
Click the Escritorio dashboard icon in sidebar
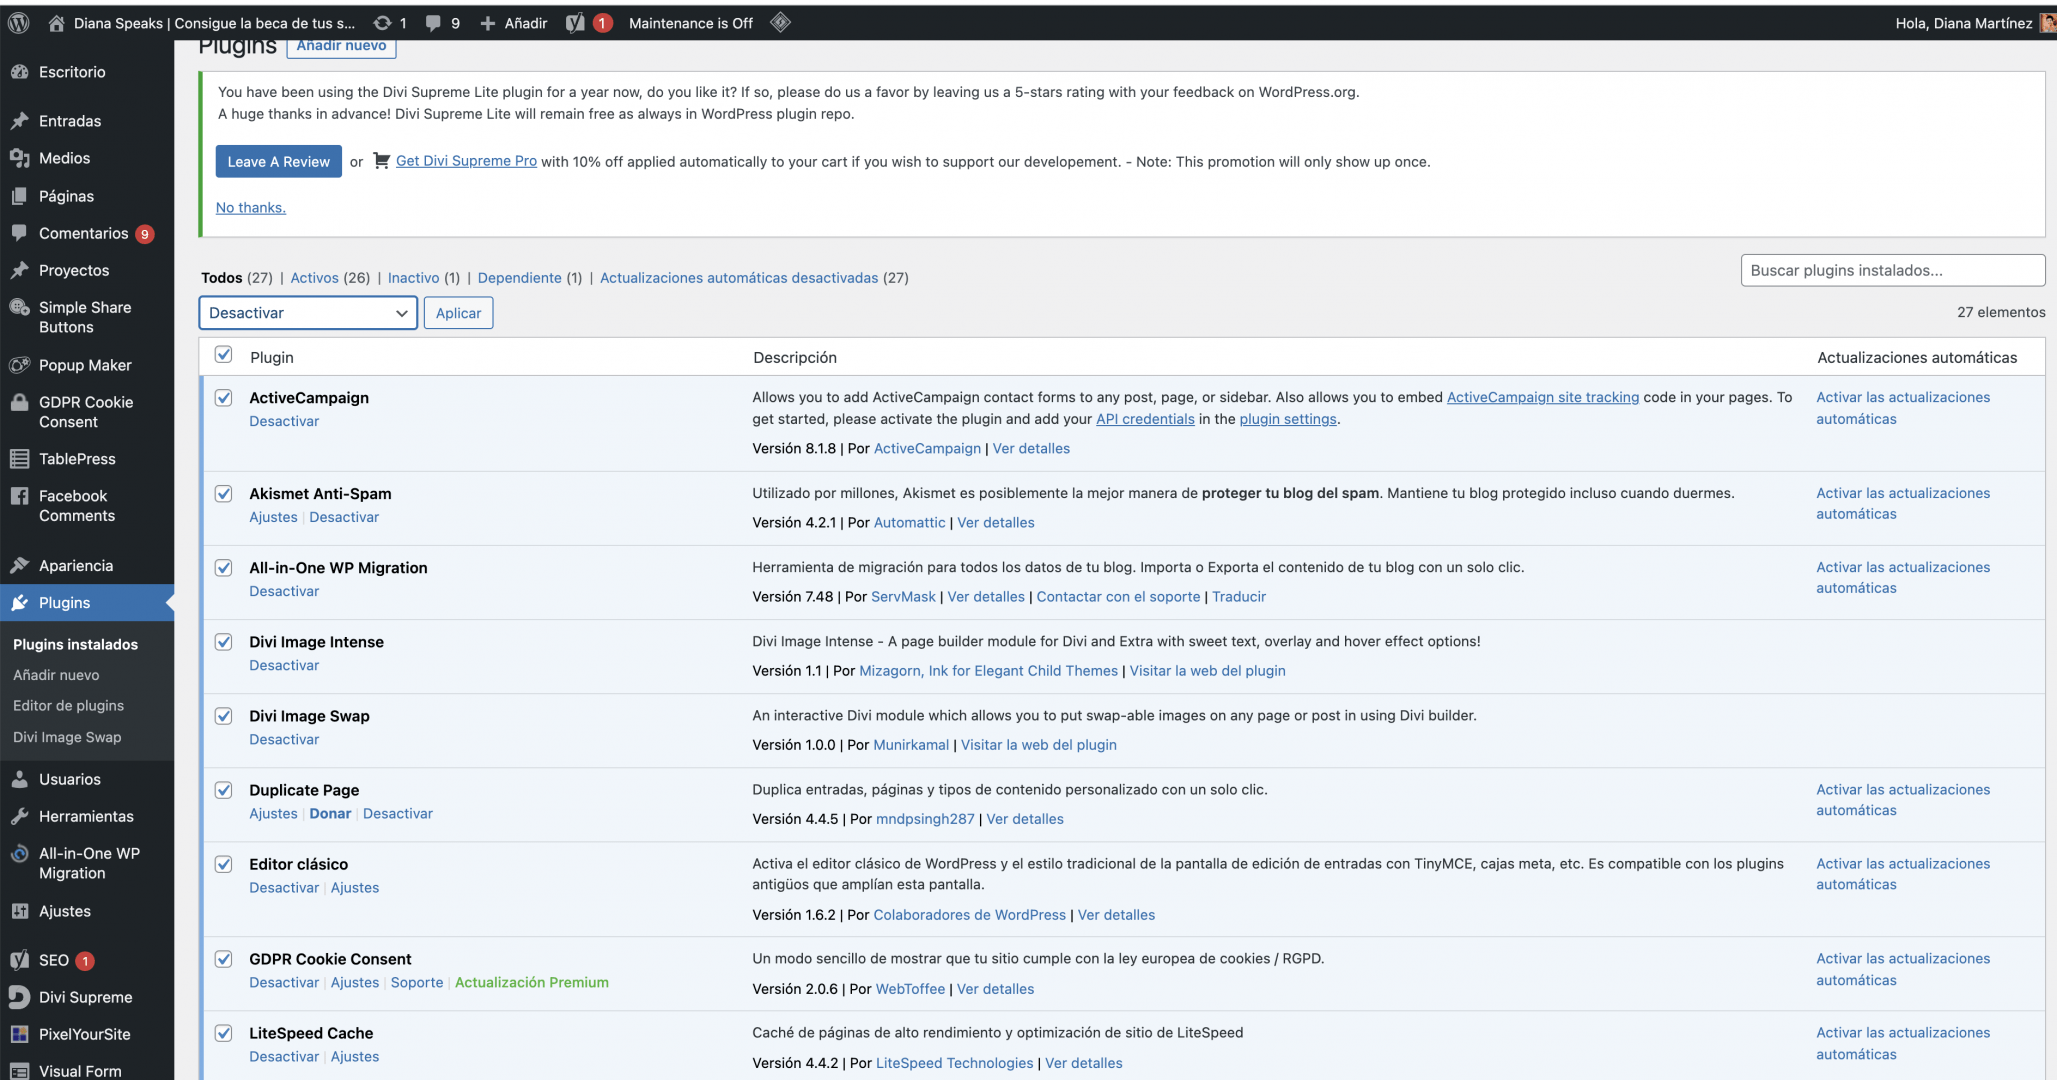(x=19, y=72)
